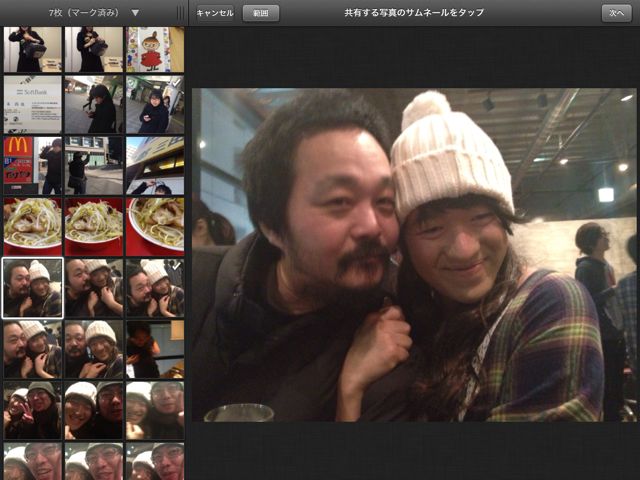Tap the large preview photo
The image size is (640, 480).
click(x=414, y=255)
